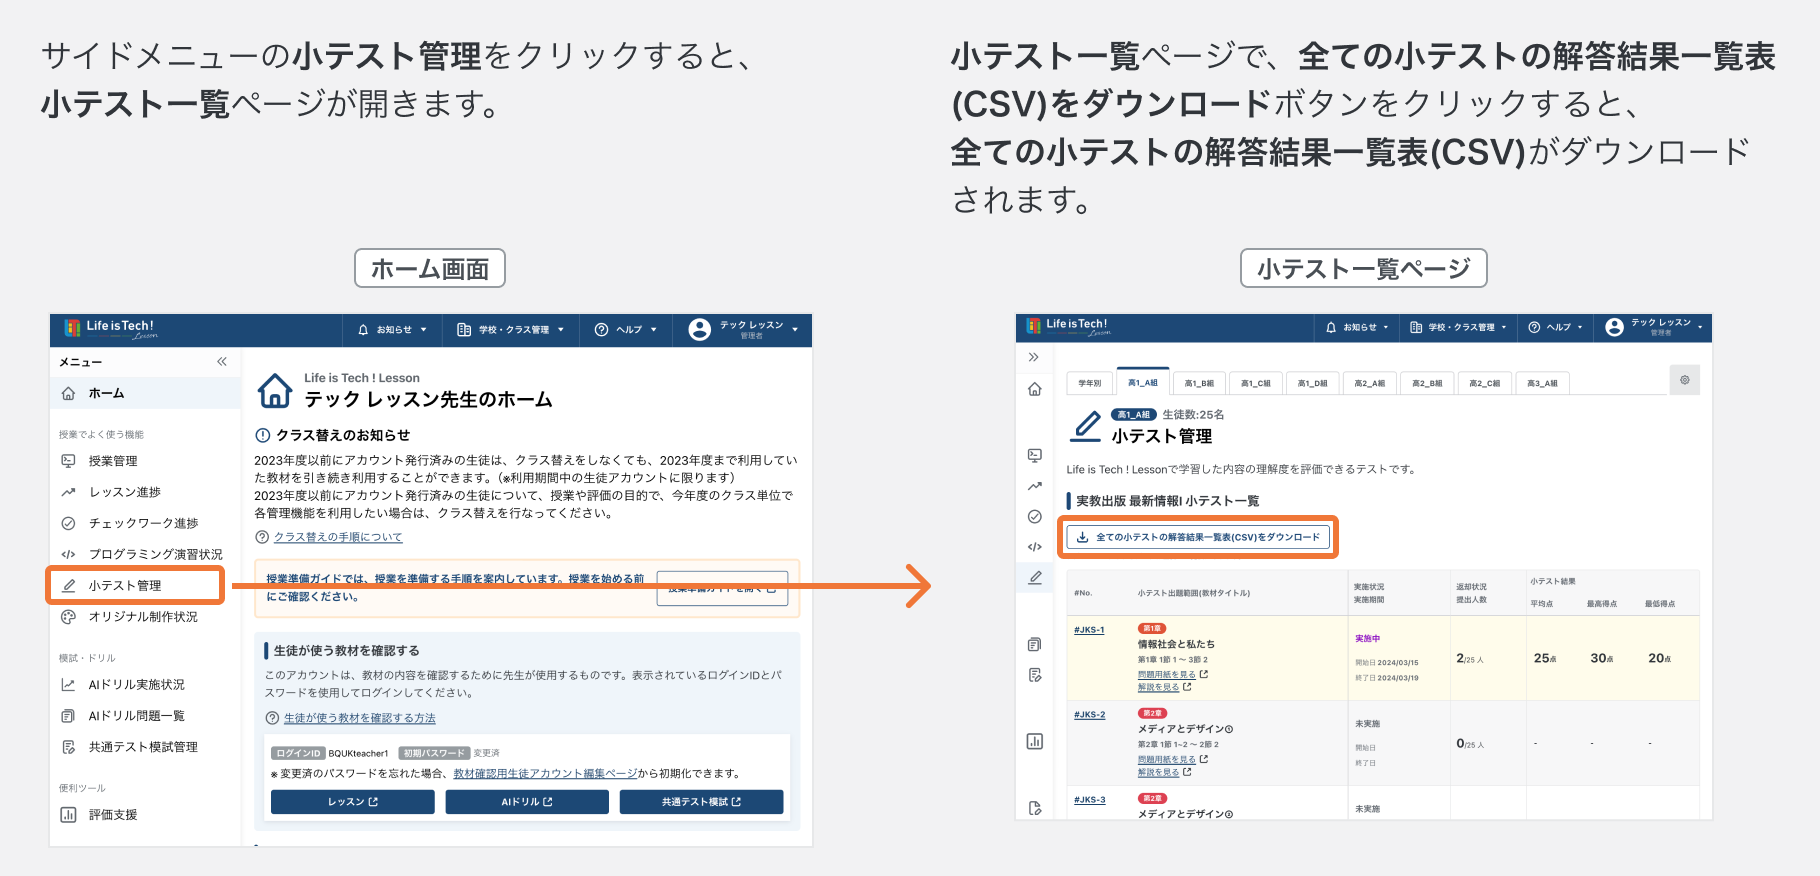The height and width of the screenshot is (876, 1820).
Task: Click 授業管理 monitor icon in quiz page sidebar
Action: point(1035,455)
